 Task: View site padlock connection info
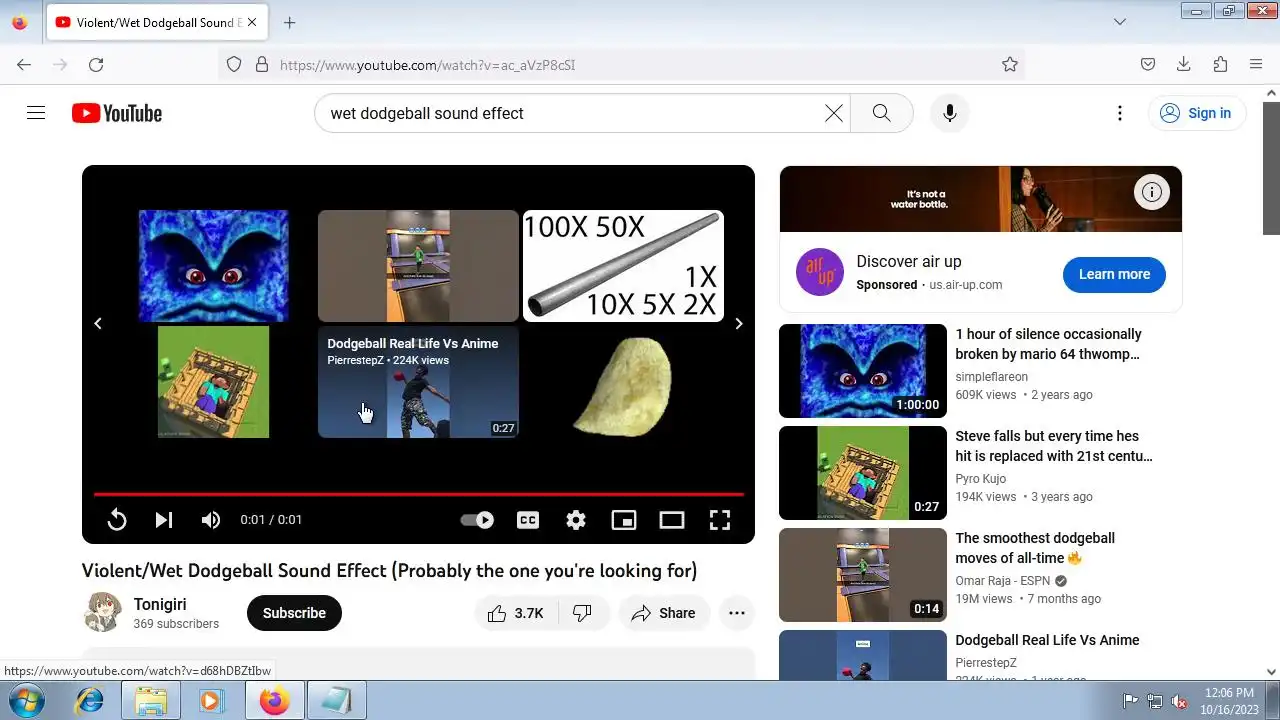click(x=262, y=65)
